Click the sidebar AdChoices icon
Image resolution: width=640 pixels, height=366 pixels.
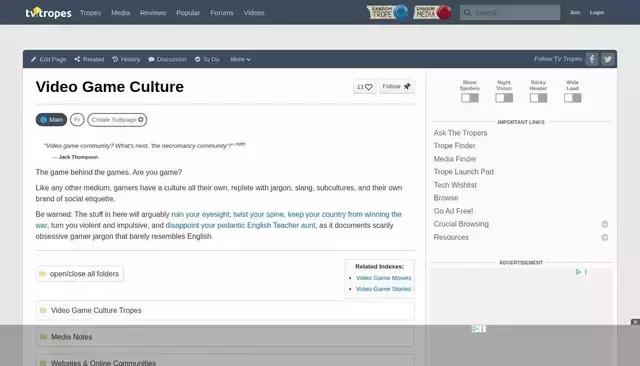coord(578,272)
